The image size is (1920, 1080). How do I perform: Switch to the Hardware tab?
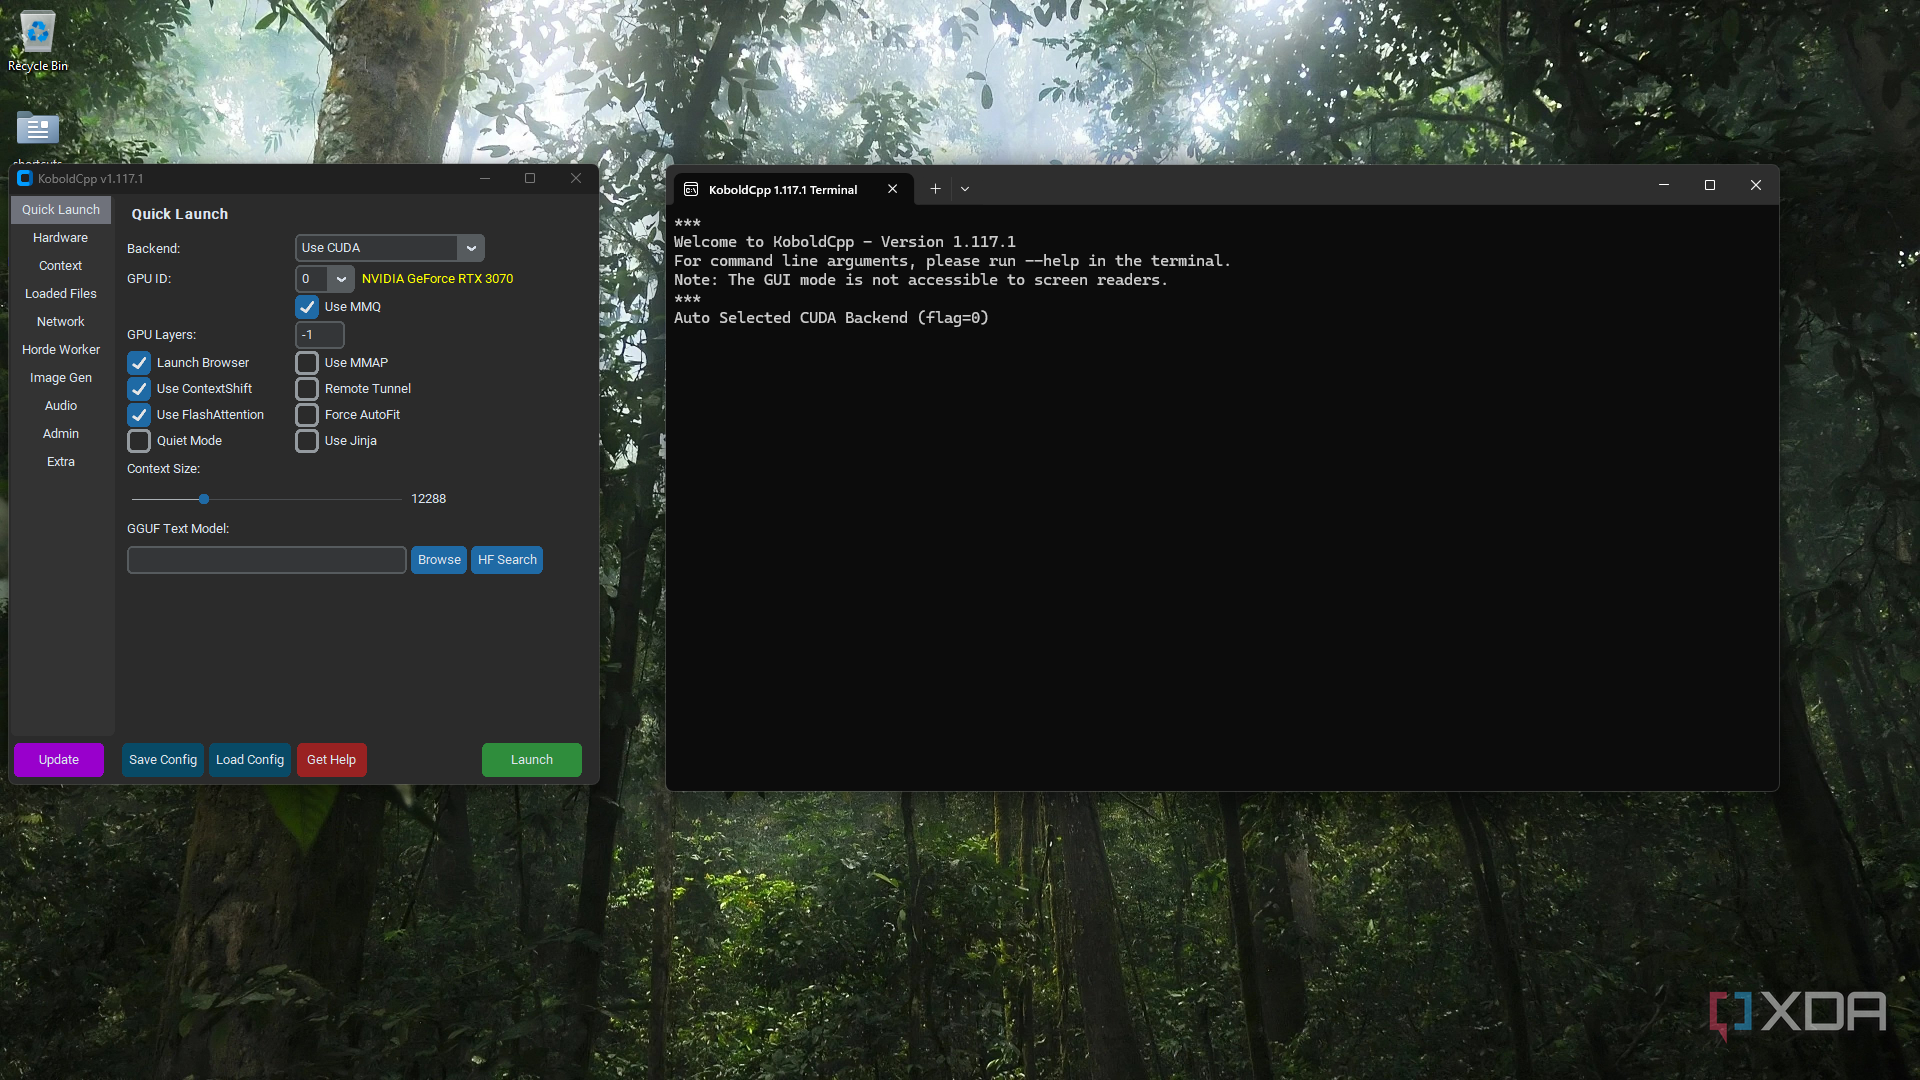(x=61, y=238)
